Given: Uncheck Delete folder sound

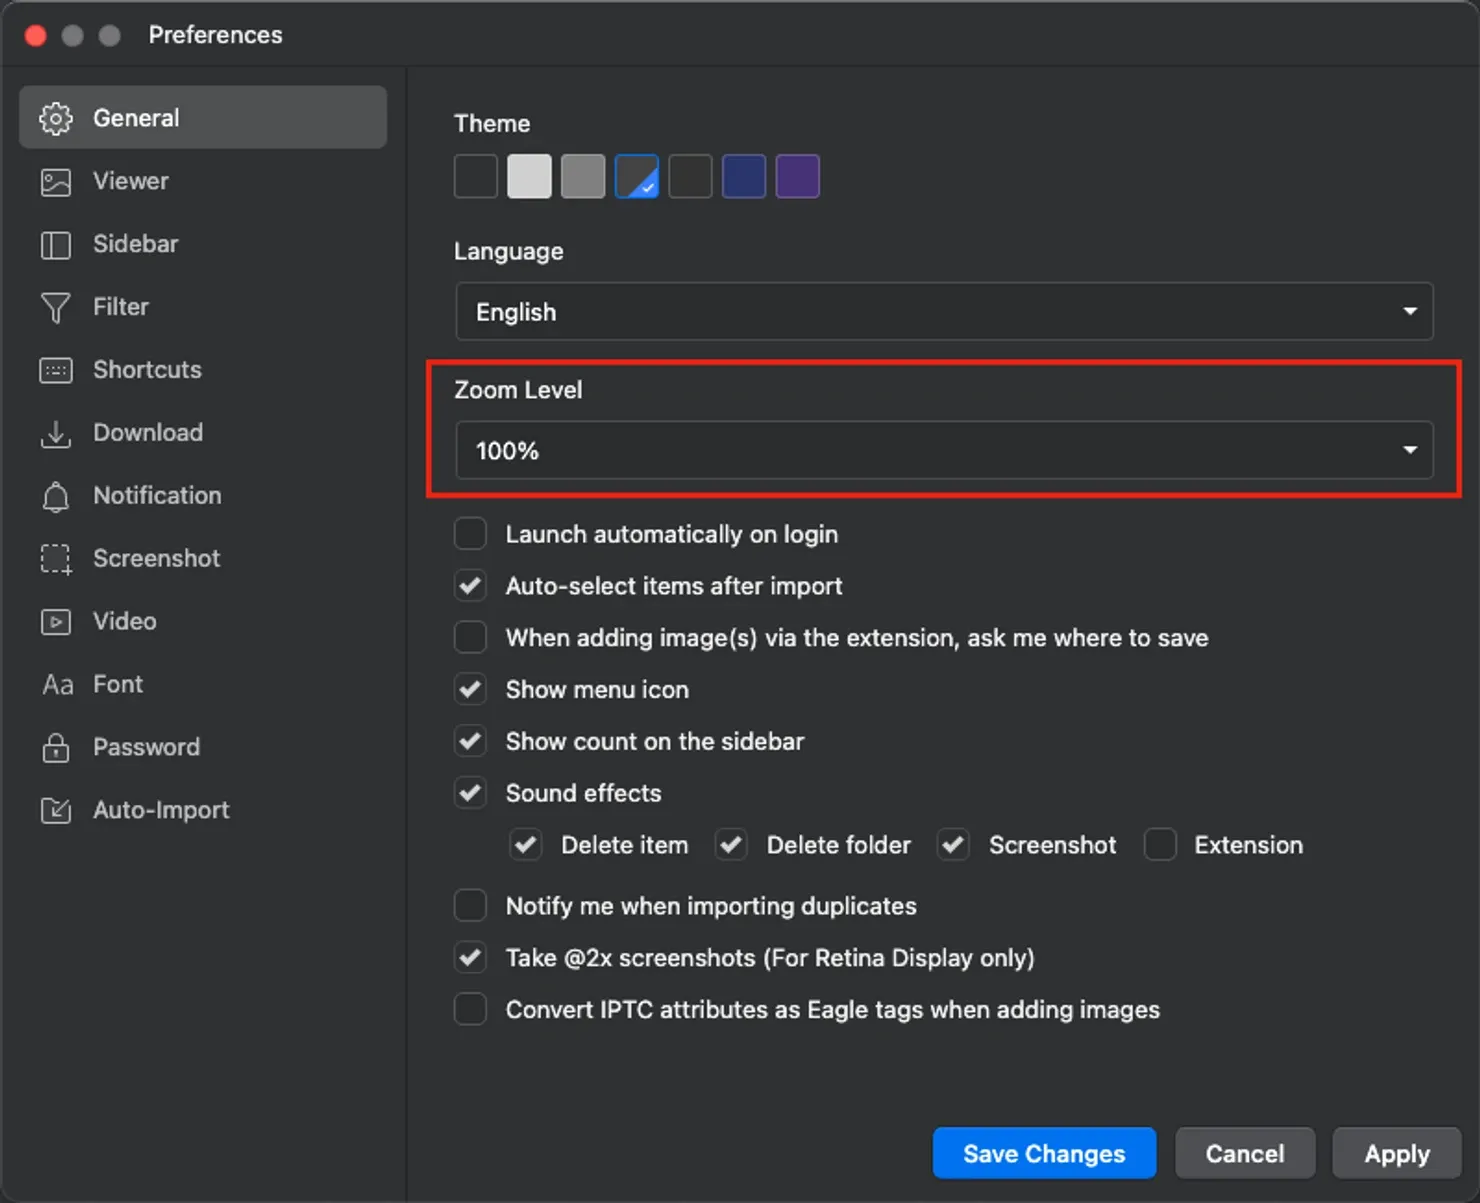Looking at the screenshot, I should (732, 845).
